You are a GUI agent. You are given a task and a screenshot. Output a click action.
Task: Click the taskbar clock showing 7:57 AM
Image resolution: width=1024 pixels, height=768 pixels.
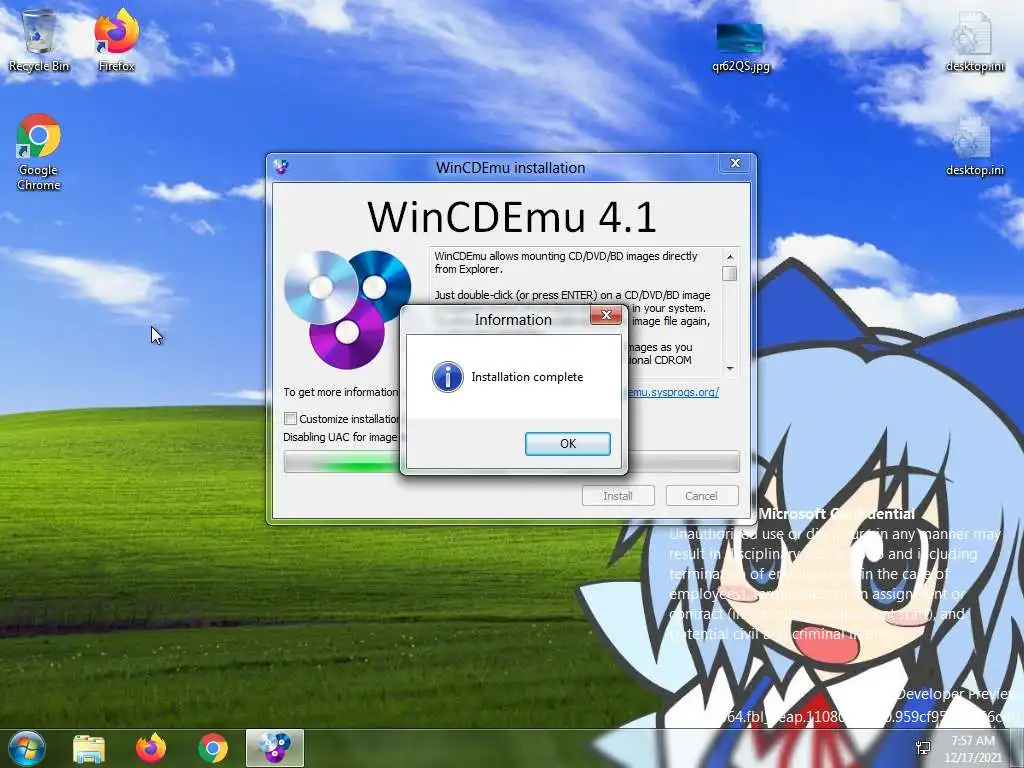pos(972,748)
